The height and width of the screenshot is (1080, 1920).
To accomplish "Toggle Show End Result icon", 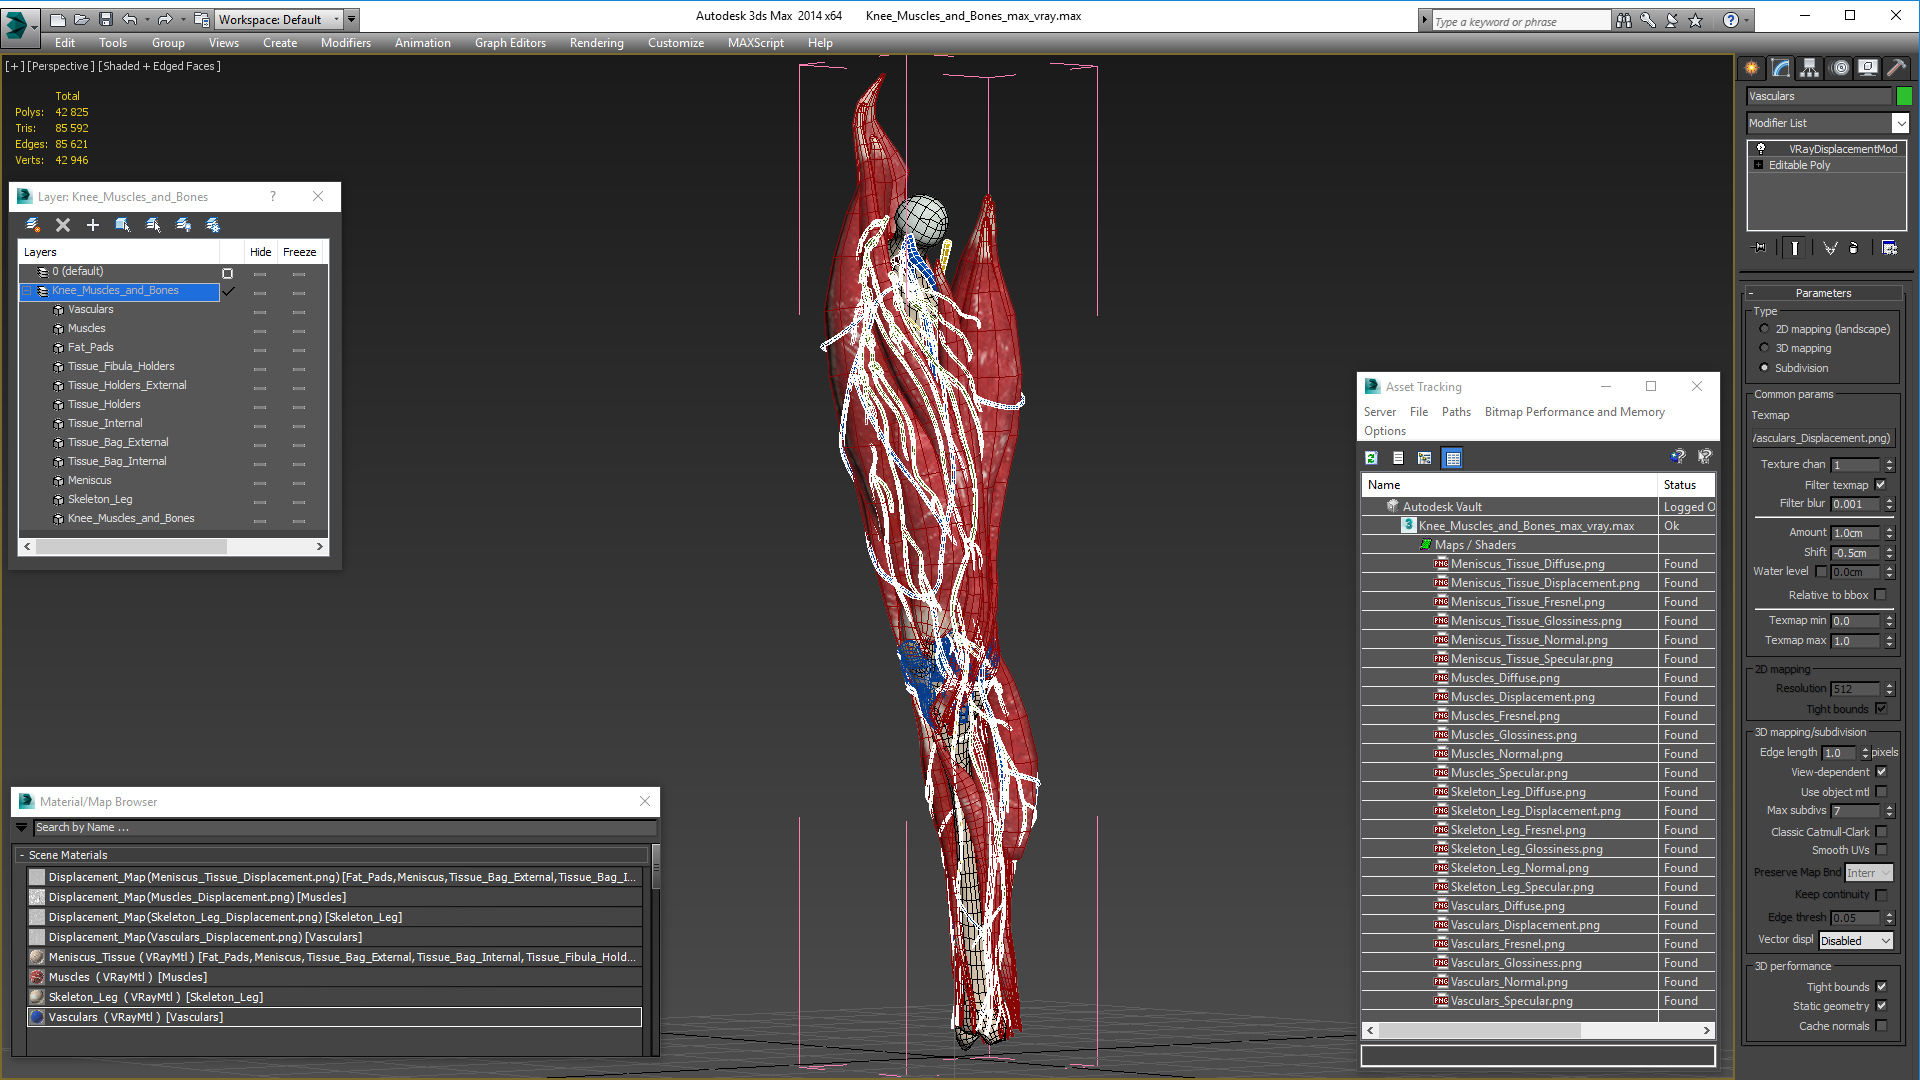I will click(1794, 248).
